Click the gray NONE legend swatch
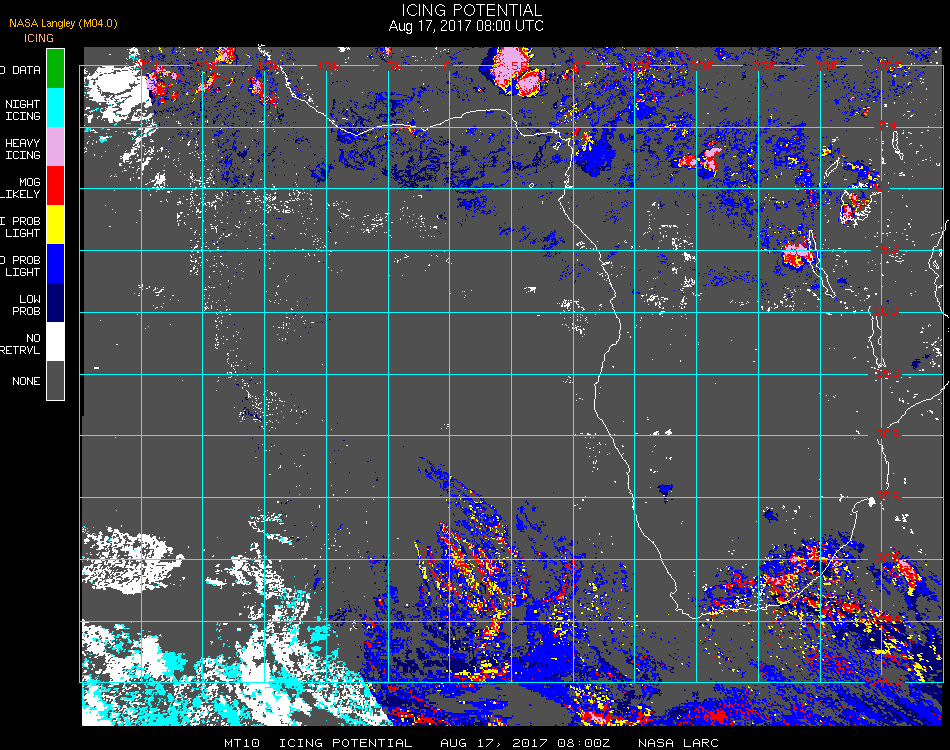The height and width of the screenshot is (750, 950). point(55,380)
